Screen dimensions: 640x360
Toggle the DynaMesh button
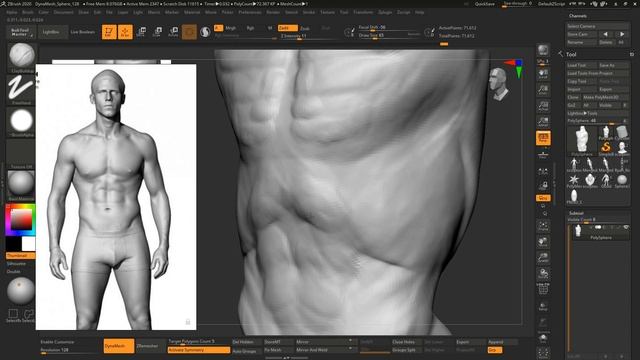119,346
